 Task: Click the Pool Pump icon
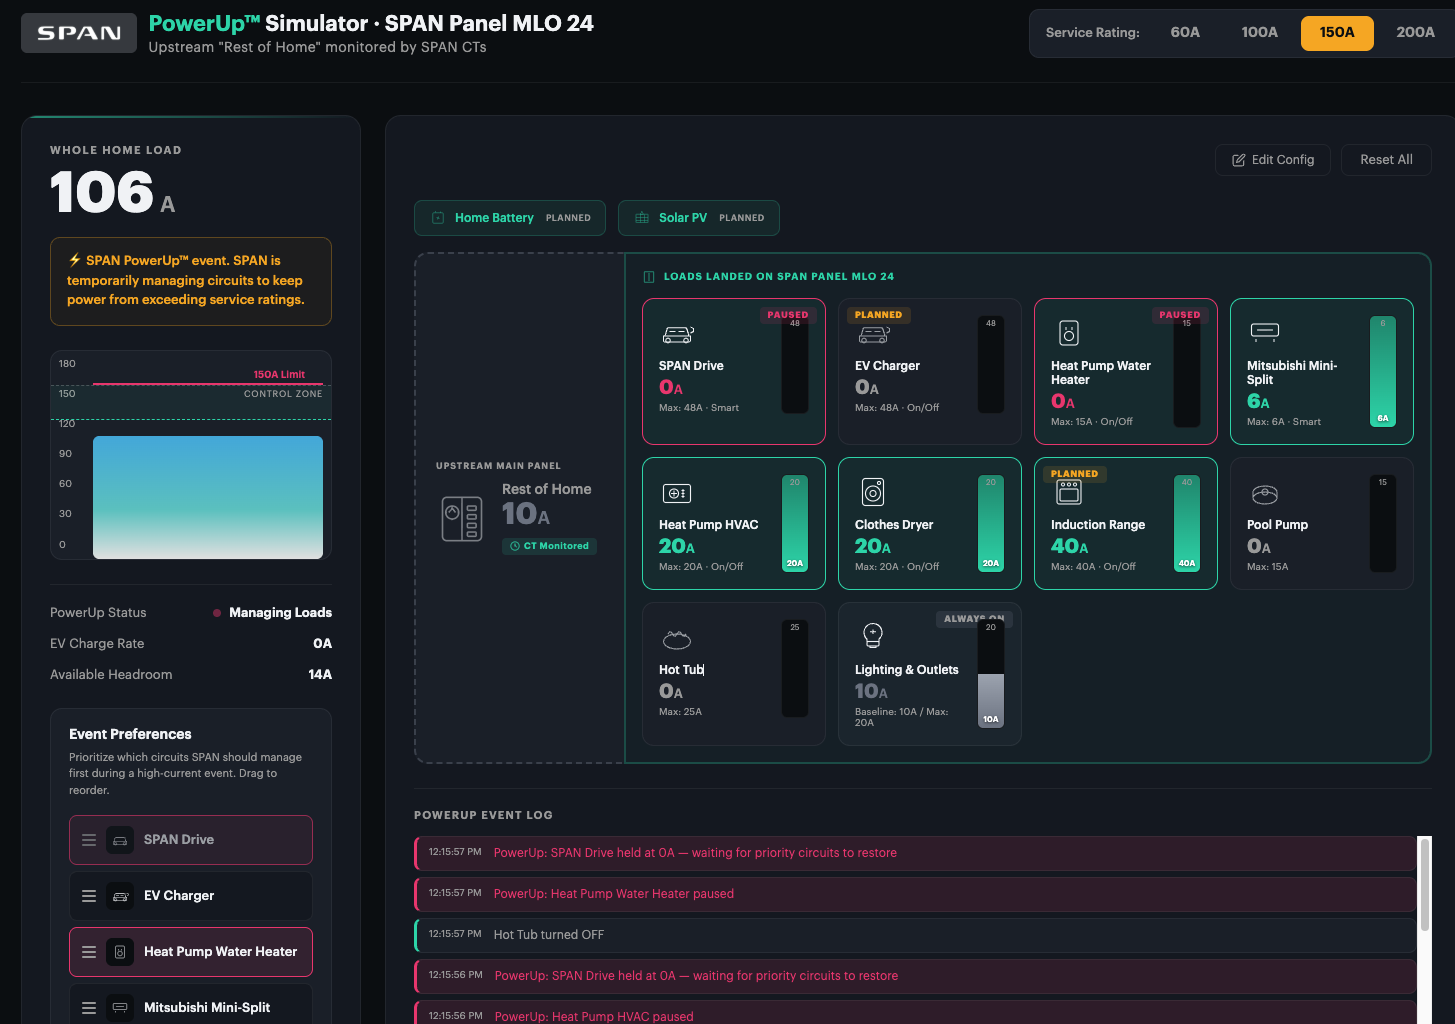[x=1265, y=494]
